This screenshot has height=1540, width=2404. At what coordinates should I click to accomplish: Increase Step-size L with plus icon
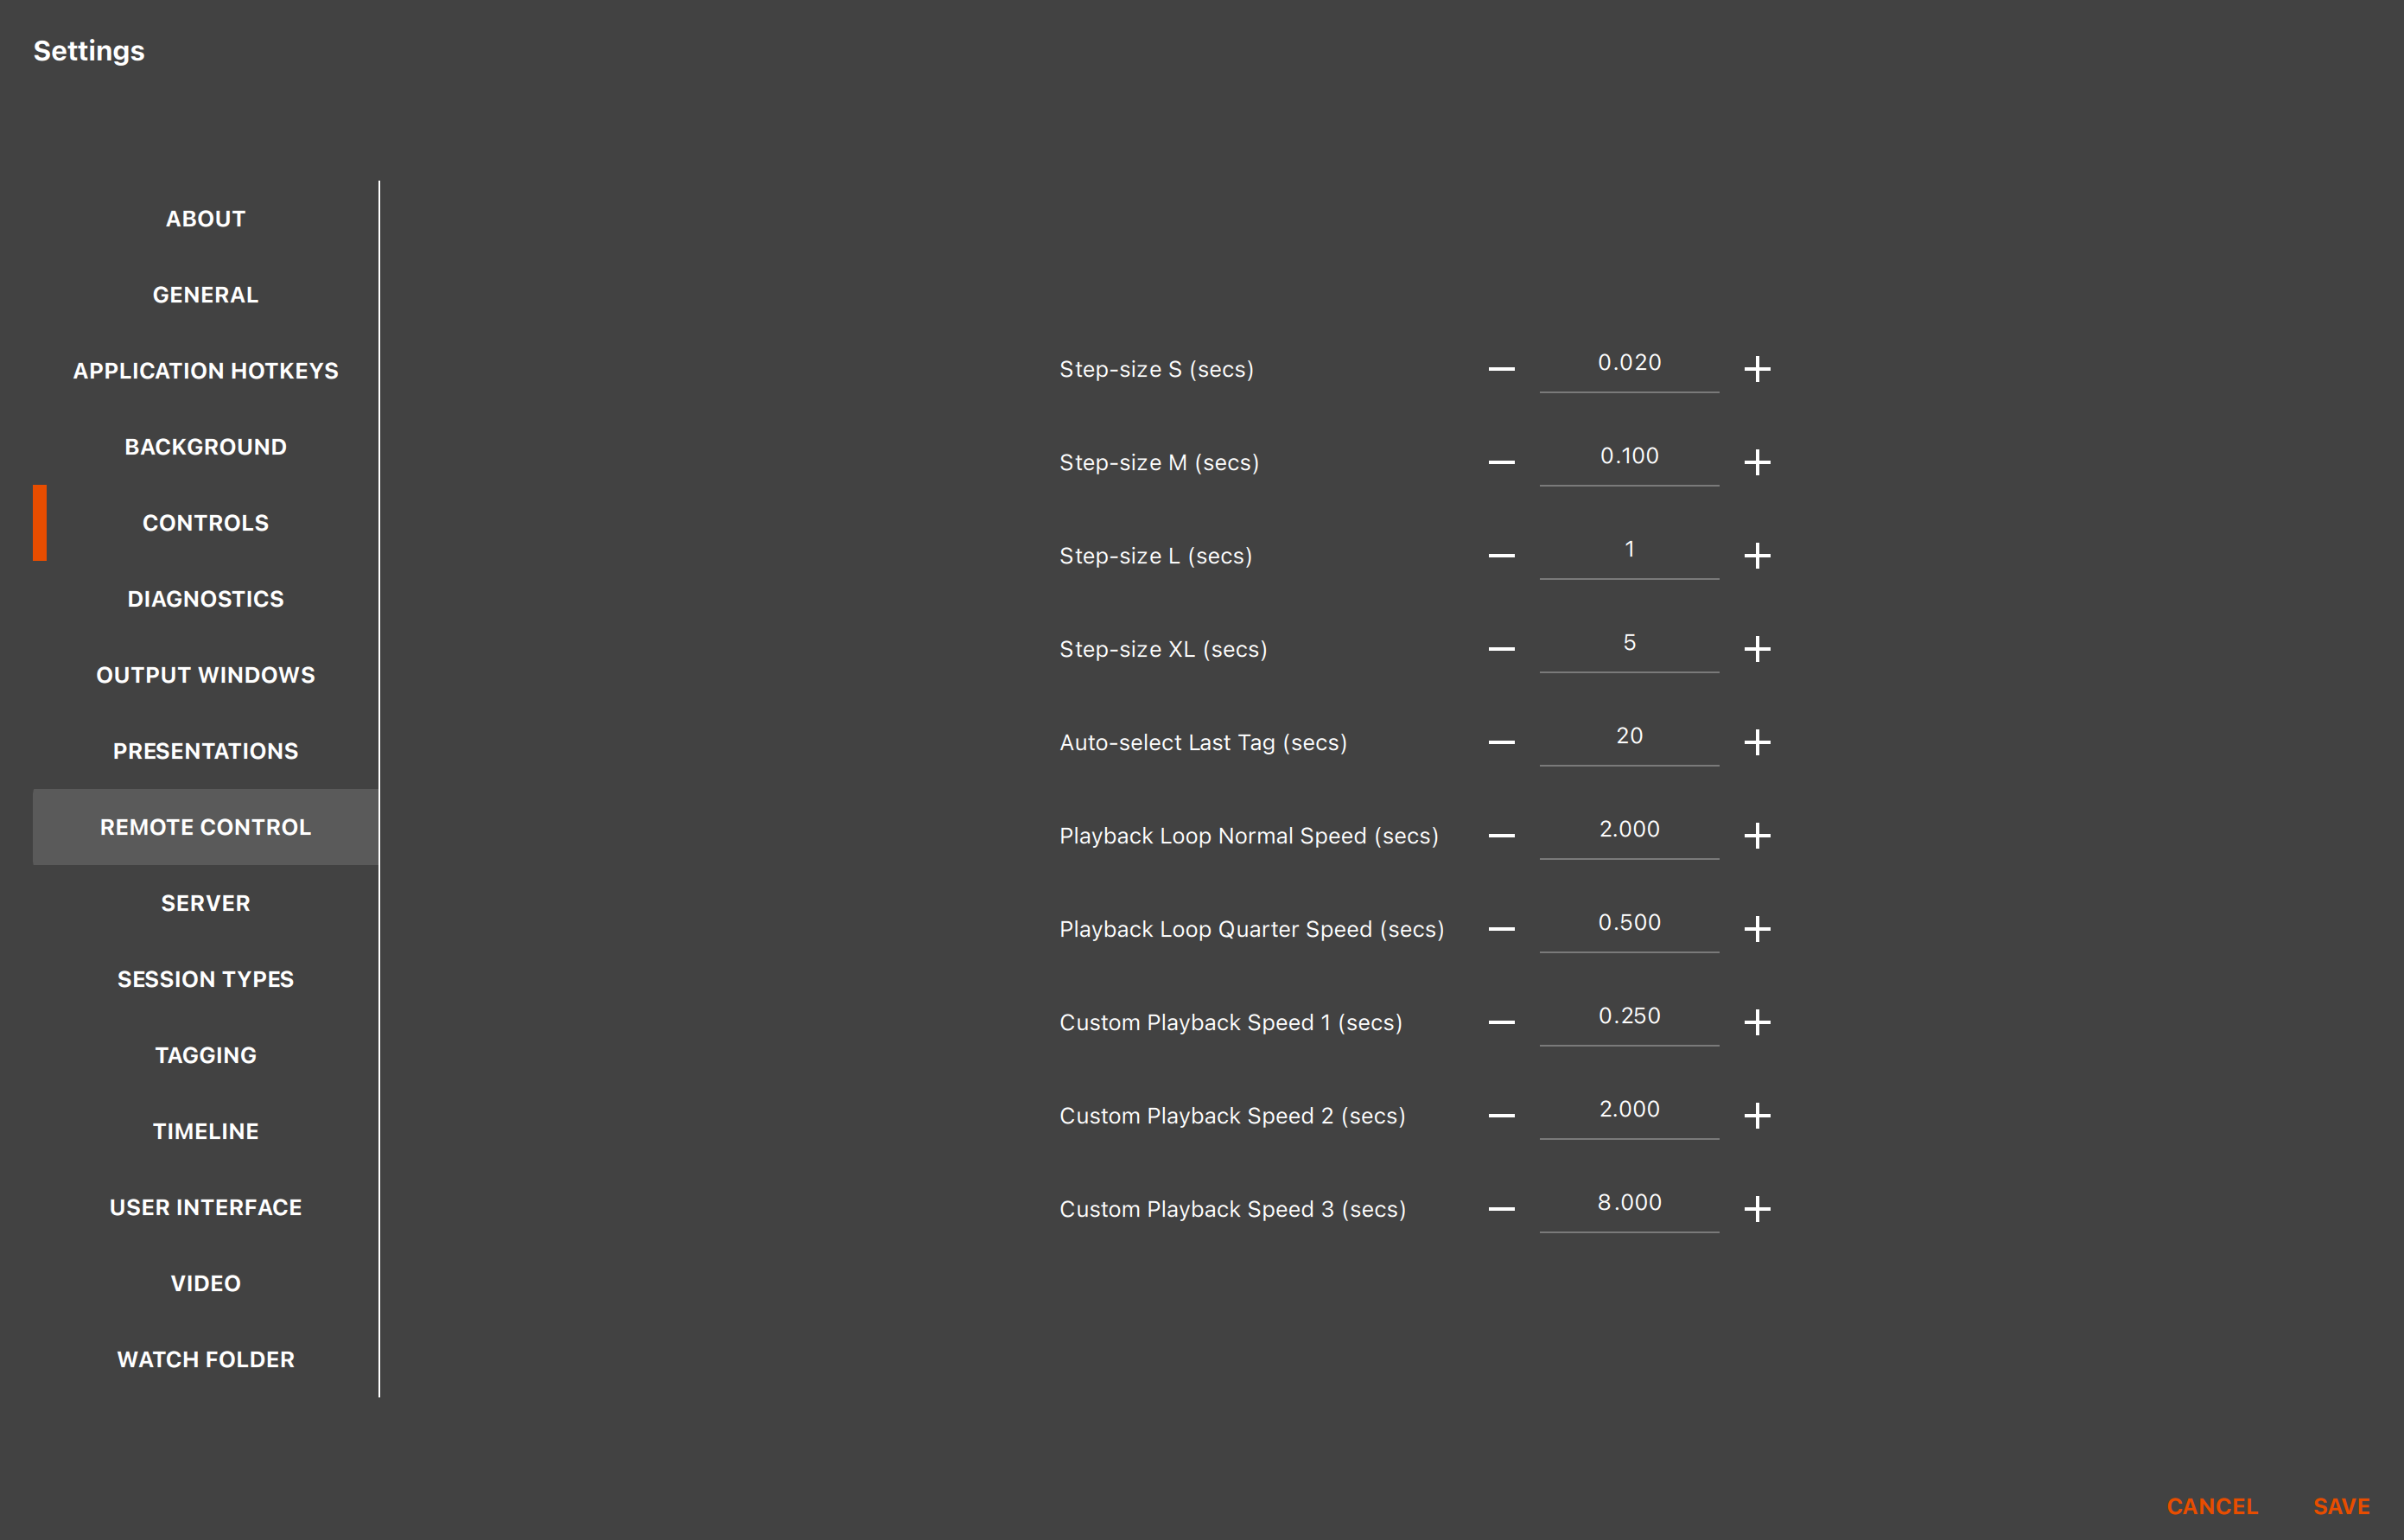[1757, 555]
